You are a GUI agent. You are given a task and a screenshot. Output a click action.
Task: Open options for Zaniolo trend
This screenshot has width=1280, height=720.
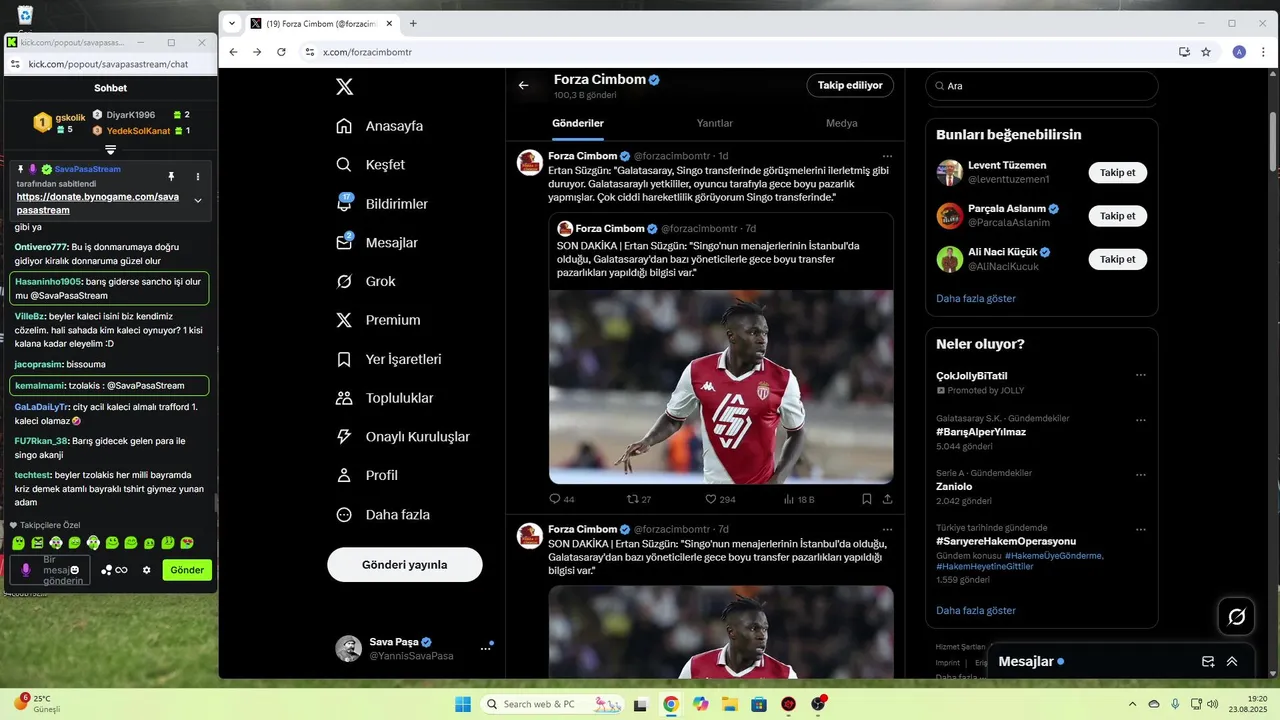1141,473
